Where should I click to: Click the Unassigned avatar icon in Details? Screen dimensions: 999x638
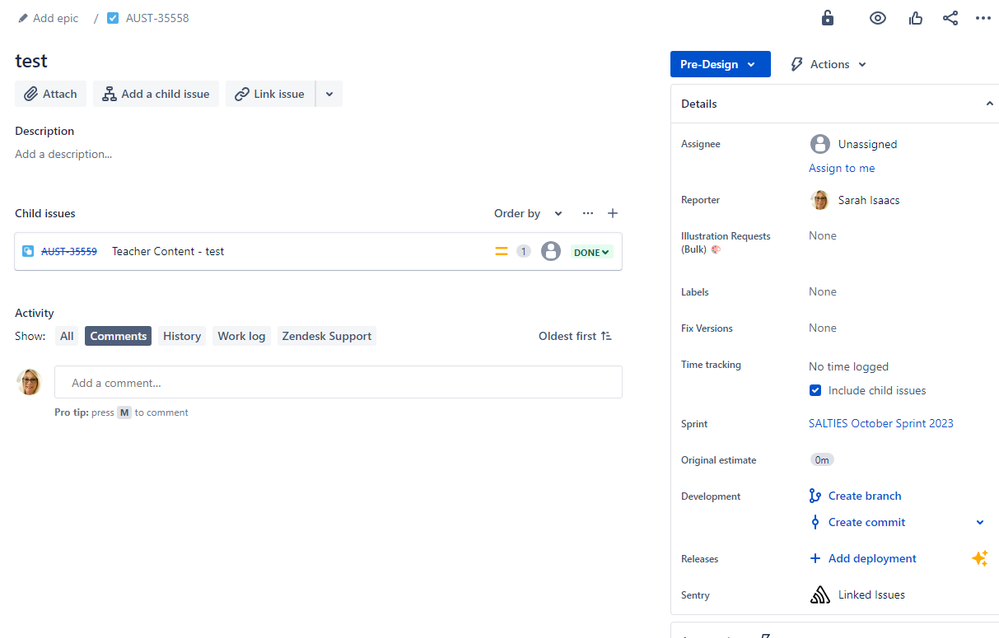click(x=820, y=144)
